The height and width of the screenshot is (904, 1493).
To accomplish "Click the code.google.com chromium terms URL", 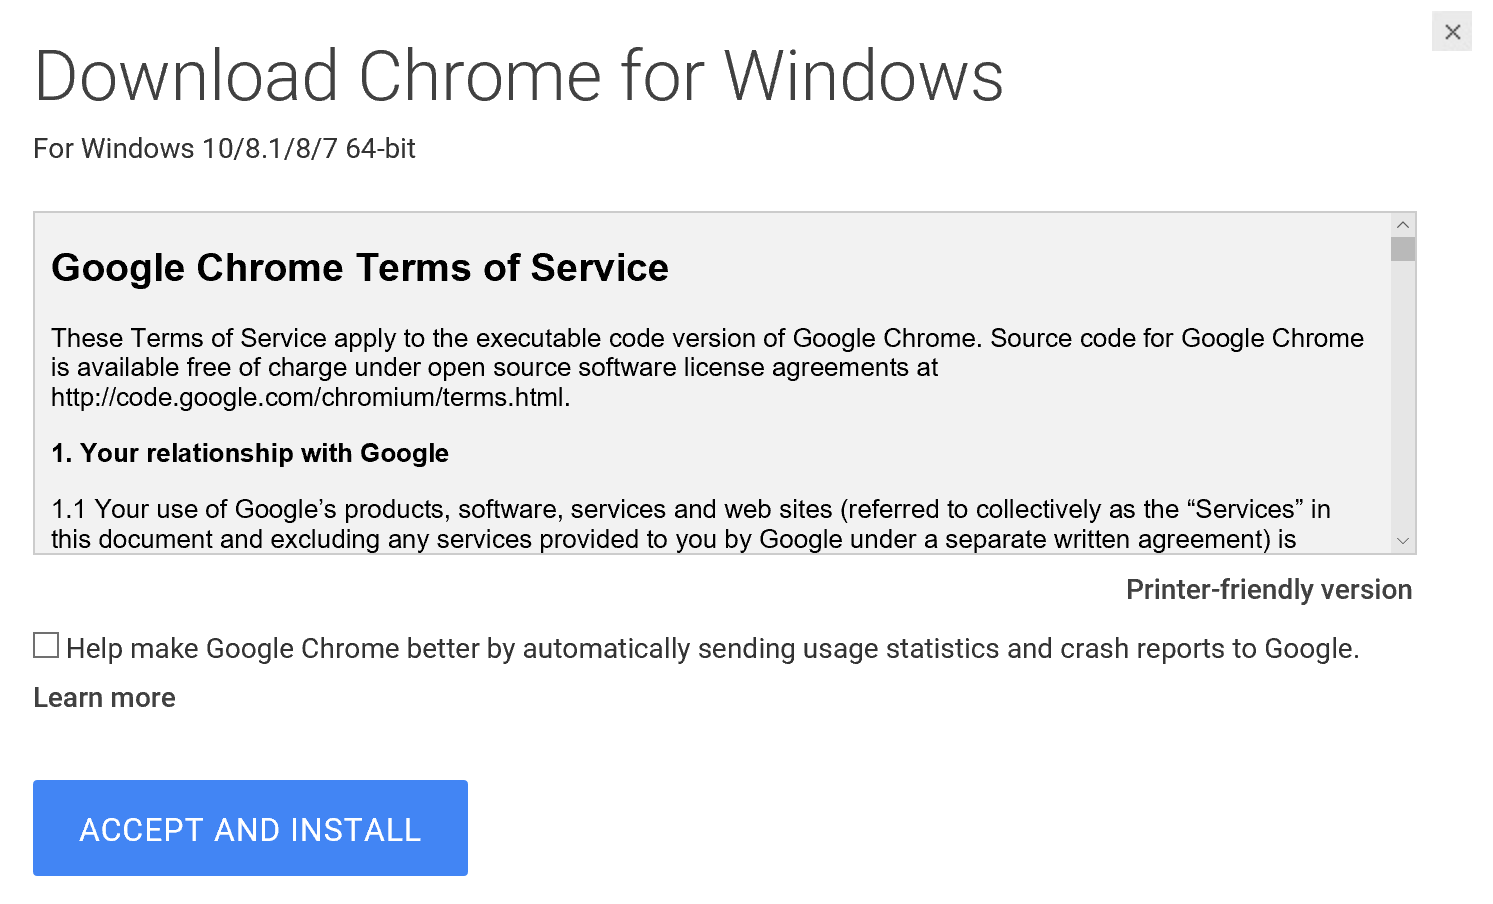I will [310, 398].
